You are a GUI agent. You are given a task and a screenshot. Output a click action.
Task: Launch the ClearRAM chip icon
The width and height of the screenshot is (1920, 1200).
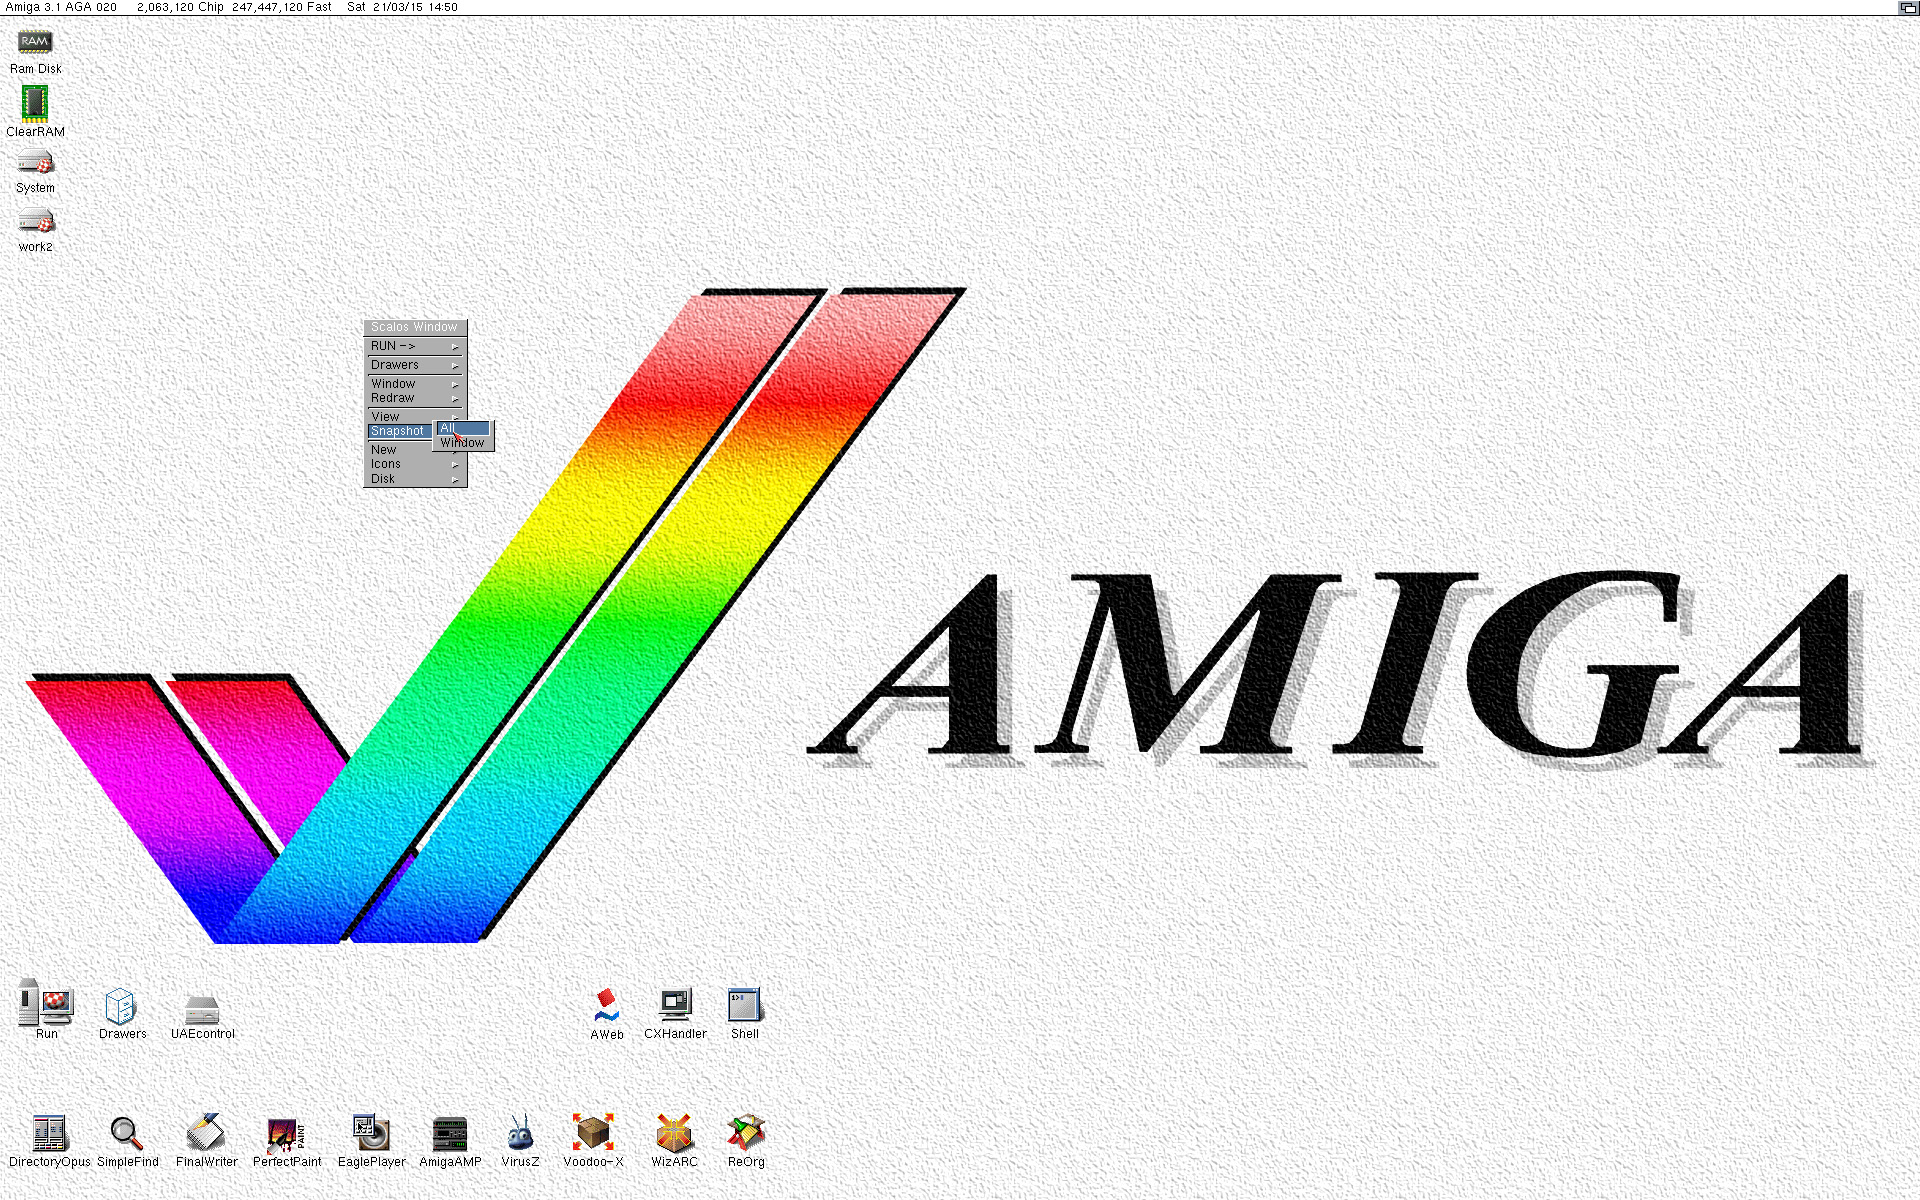(x=35, y=103)
